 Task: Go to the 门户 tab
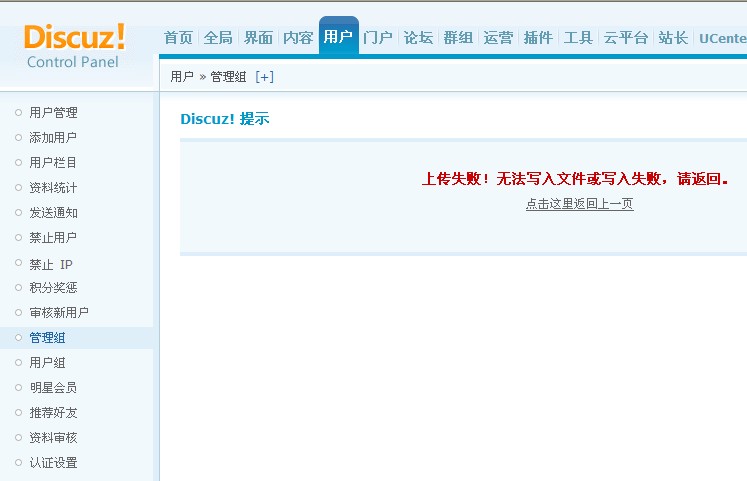[x=378, y=38]
